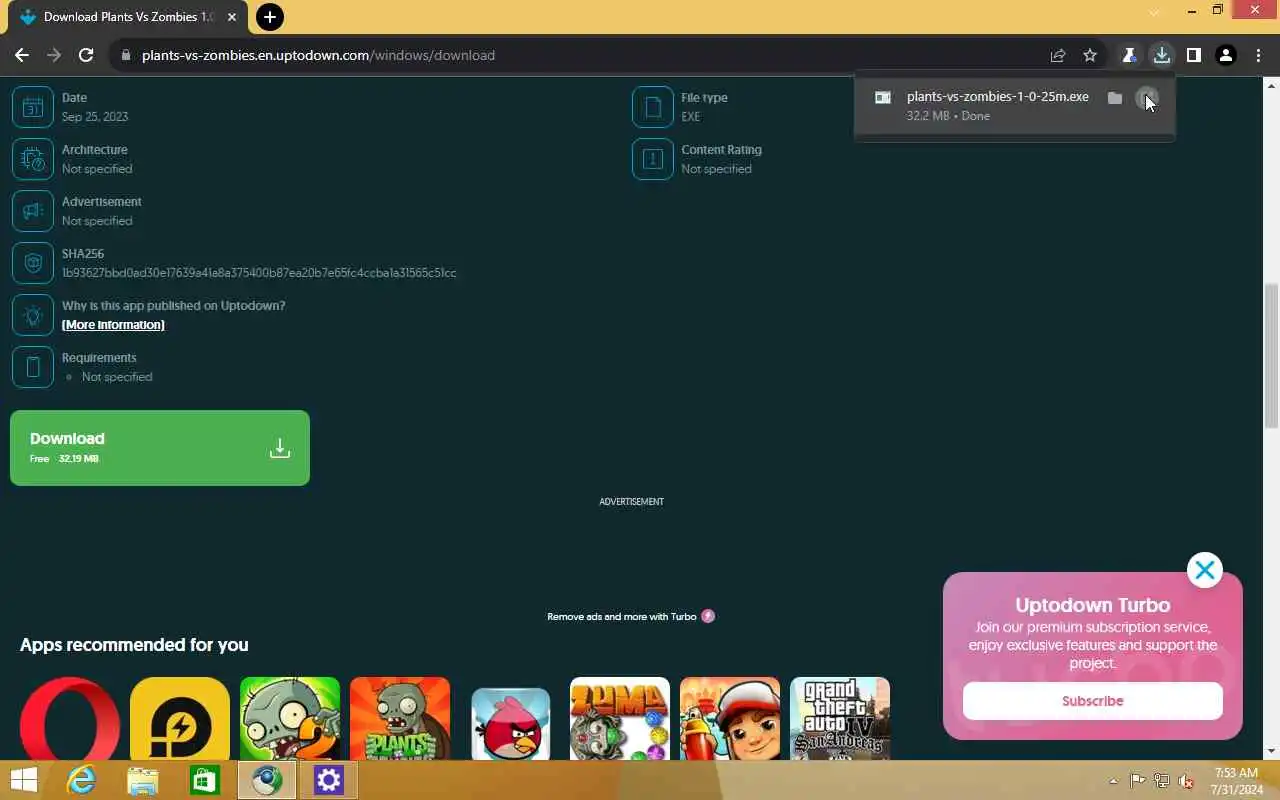Screen dimensions: 1280x800
Task: Click the lightbulb icon beside Why published
Action: (32, 315)
